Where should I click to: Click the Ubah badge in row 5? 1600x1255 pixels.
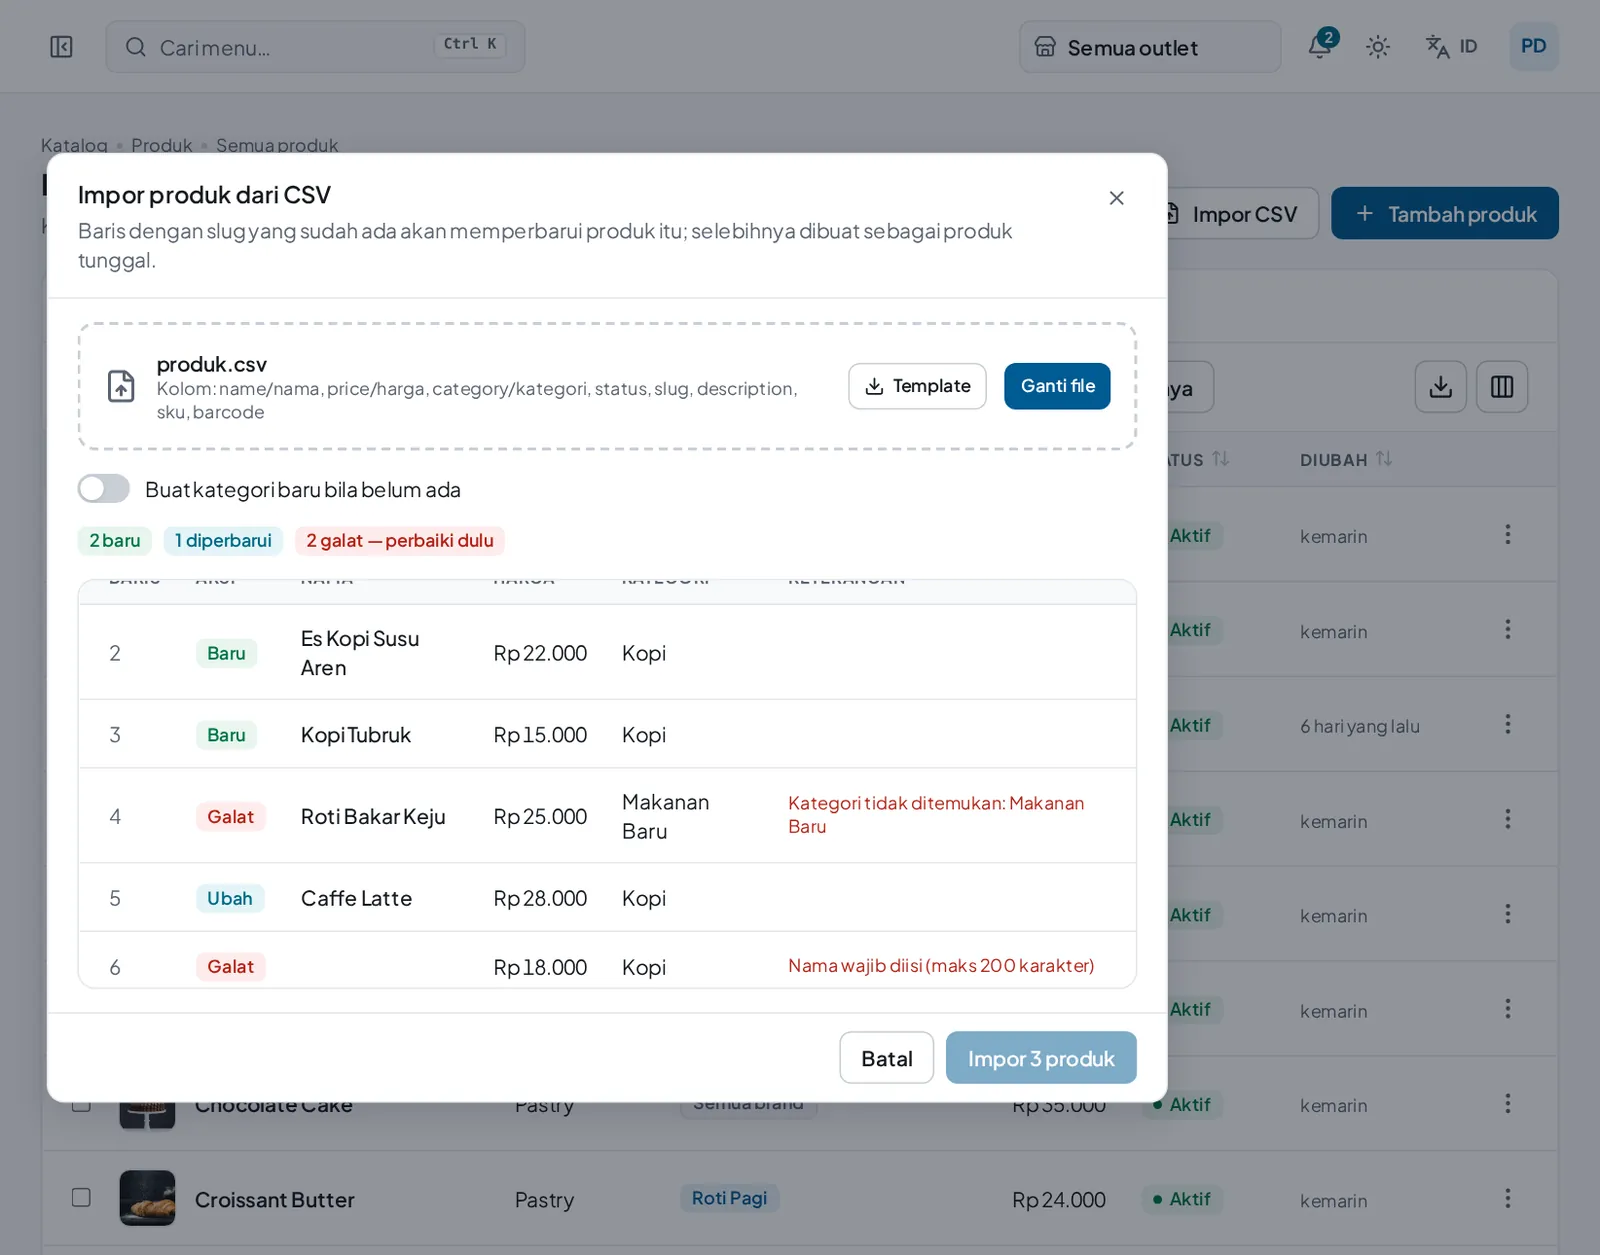coord(230,898)
